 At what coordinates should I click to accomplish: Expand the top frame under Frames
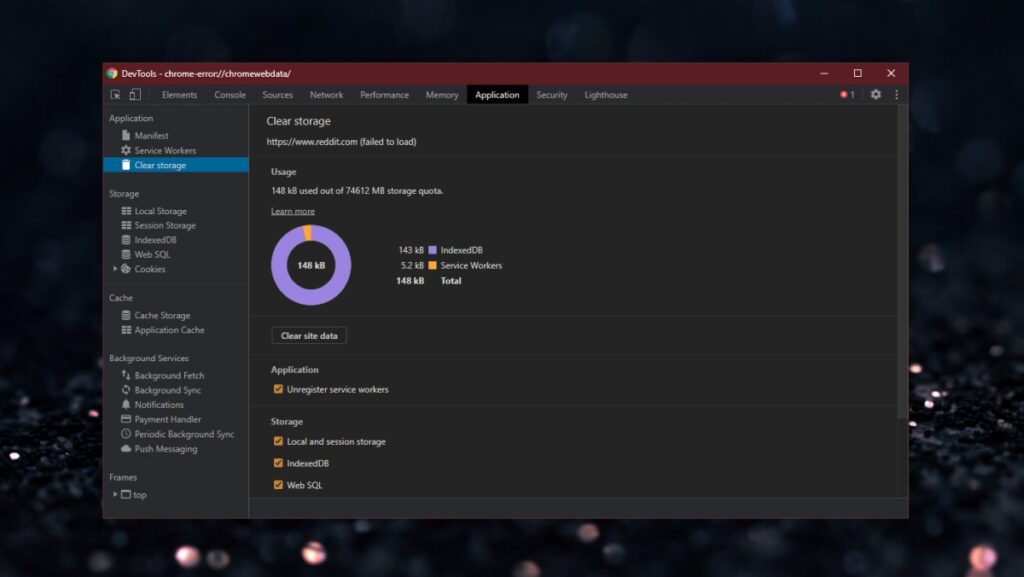[115, 494]
